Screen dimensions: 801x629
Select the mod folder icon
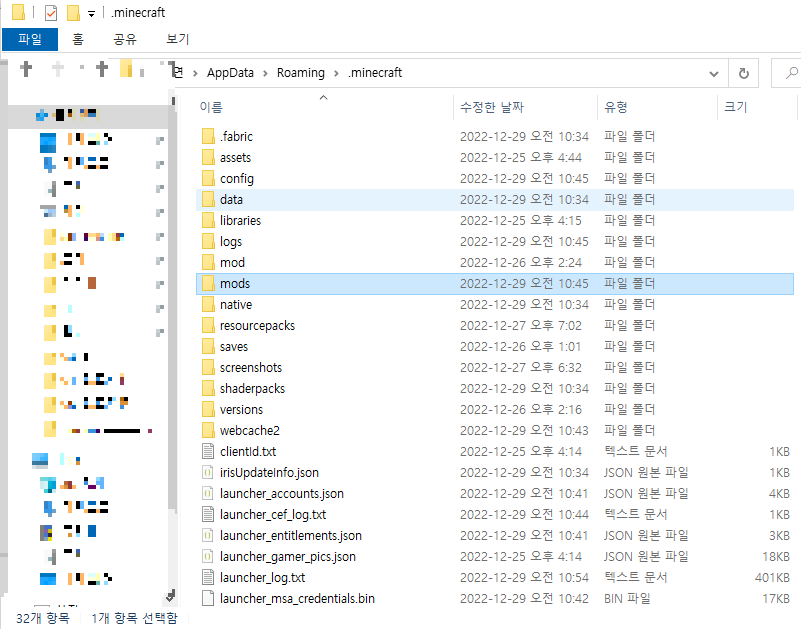[208, 263]
